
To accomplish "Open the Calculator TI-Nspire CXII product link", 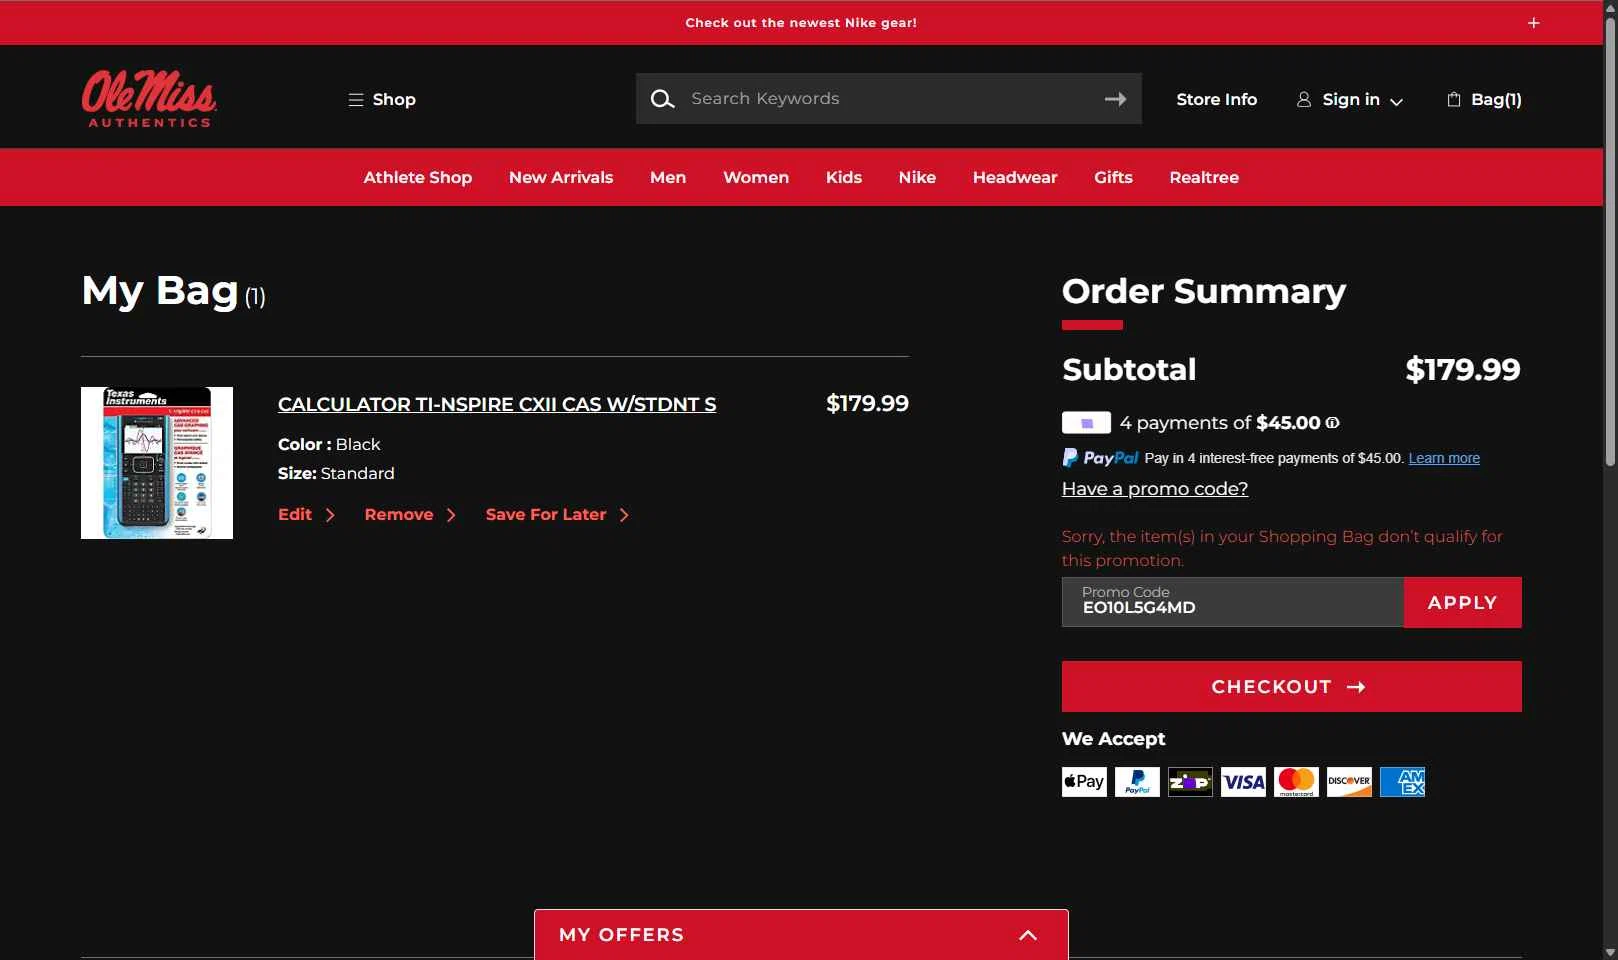I will pyautogui.click(x=497, y=404).
